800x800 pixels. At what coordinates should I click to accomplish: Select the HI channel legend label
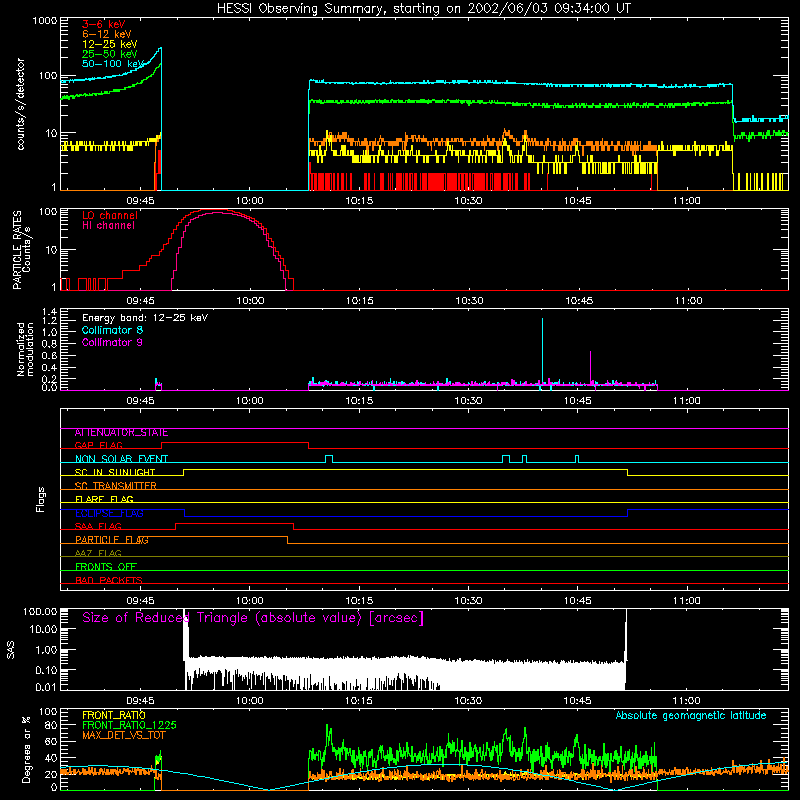[108, 226]
